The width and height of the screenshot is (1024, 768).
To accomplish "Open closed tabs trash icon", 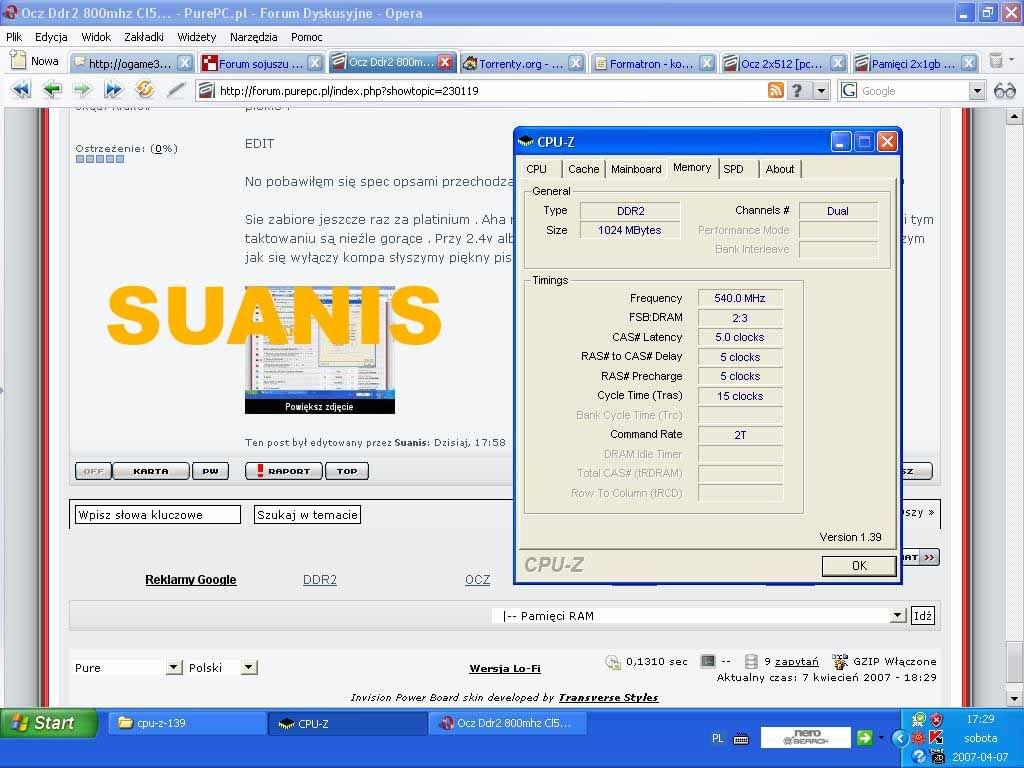I will click(996, 61).
